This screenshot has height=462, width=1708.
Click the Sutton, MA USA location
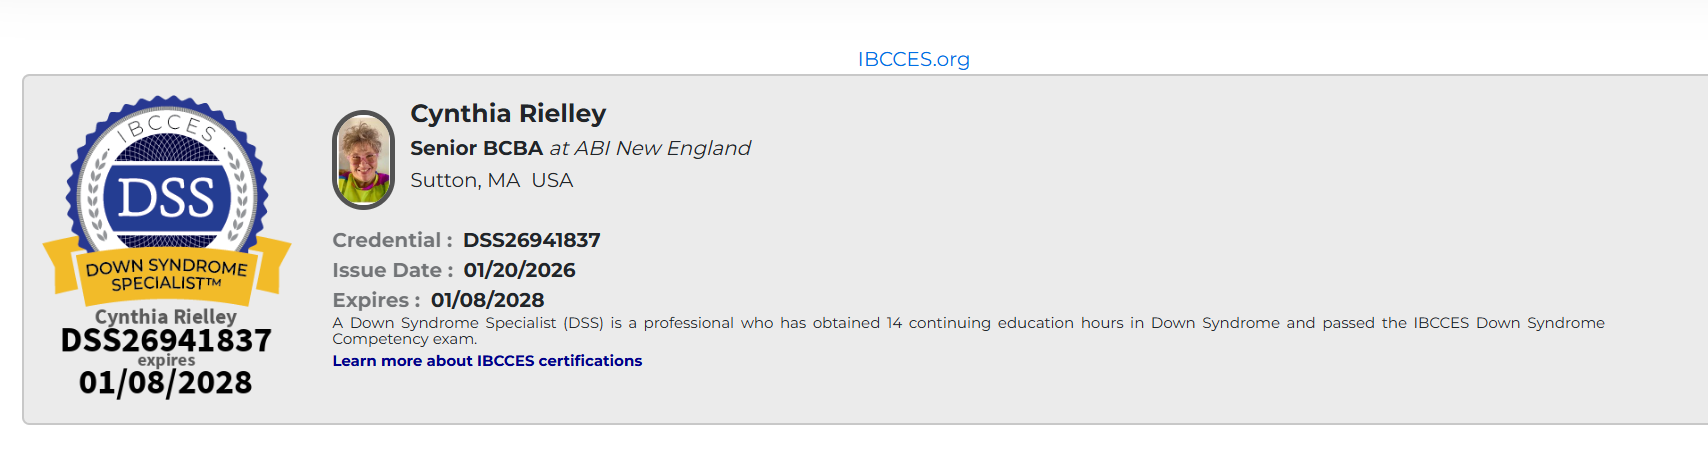[x=491, y=180]
